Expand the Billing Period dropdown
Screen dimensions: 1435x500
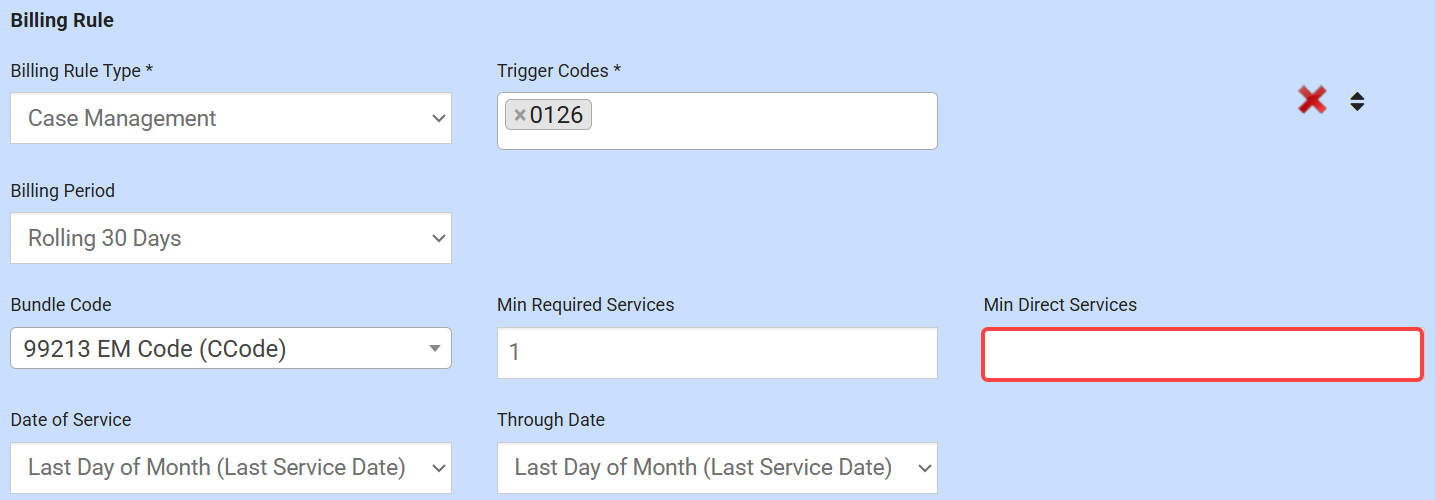point(230,238)
